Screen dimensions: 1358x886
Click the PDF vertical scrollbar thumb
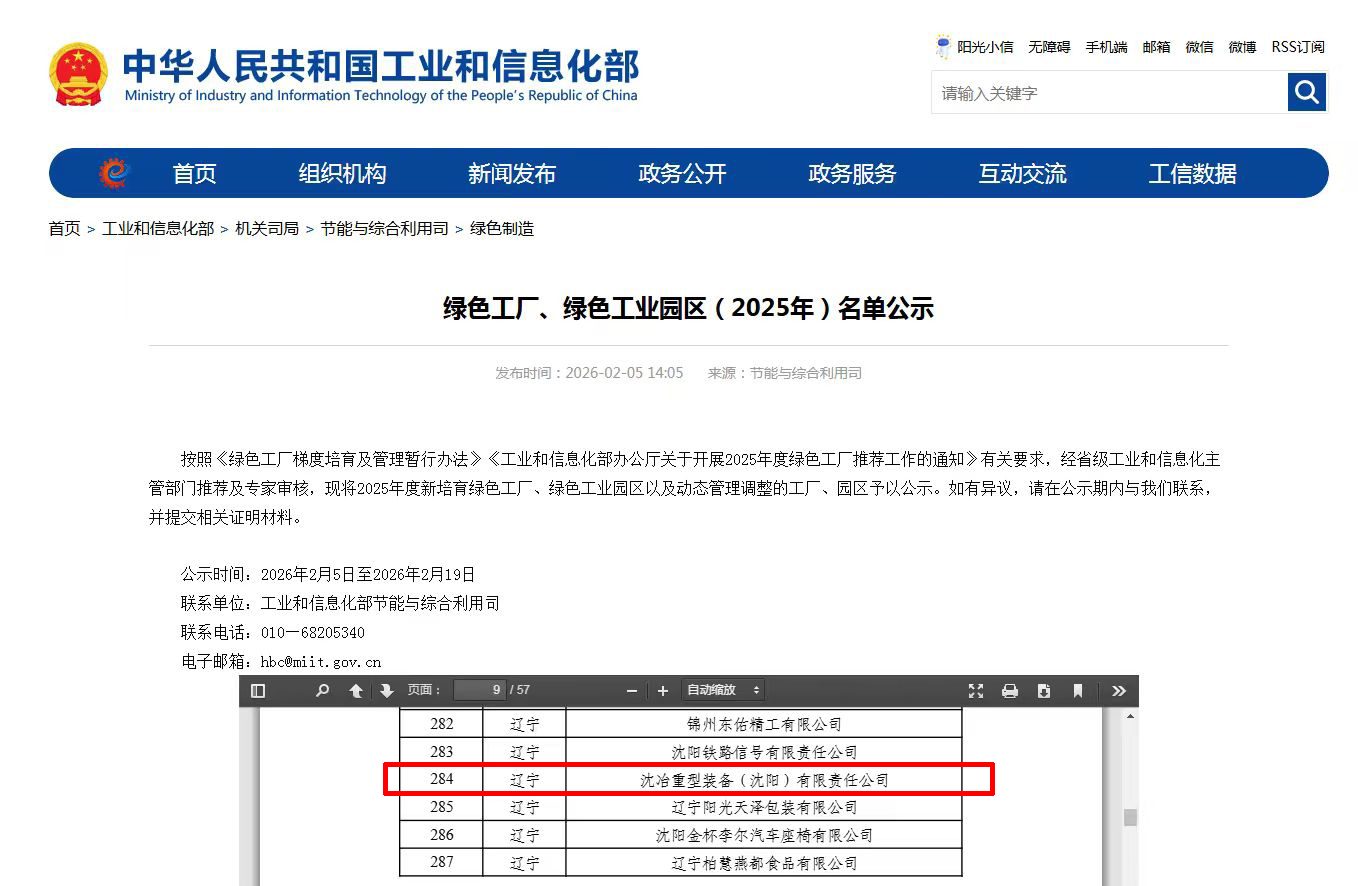pos(1130,817)
